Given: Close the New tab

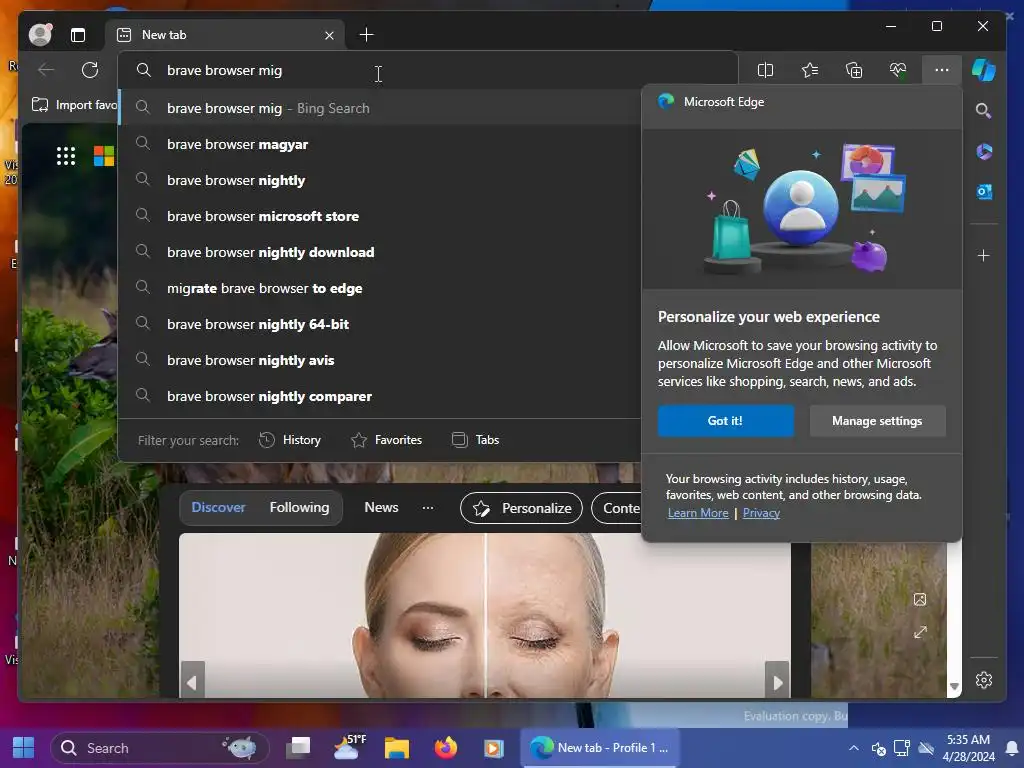Looking at the screenshot, I should coord(329,35).
